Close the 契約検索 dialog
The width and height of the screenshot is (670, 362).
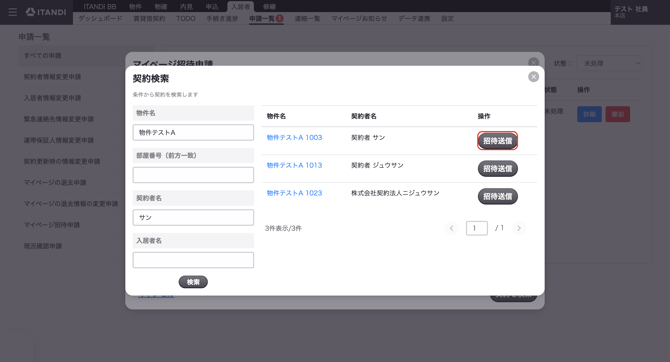click(533, 77)
